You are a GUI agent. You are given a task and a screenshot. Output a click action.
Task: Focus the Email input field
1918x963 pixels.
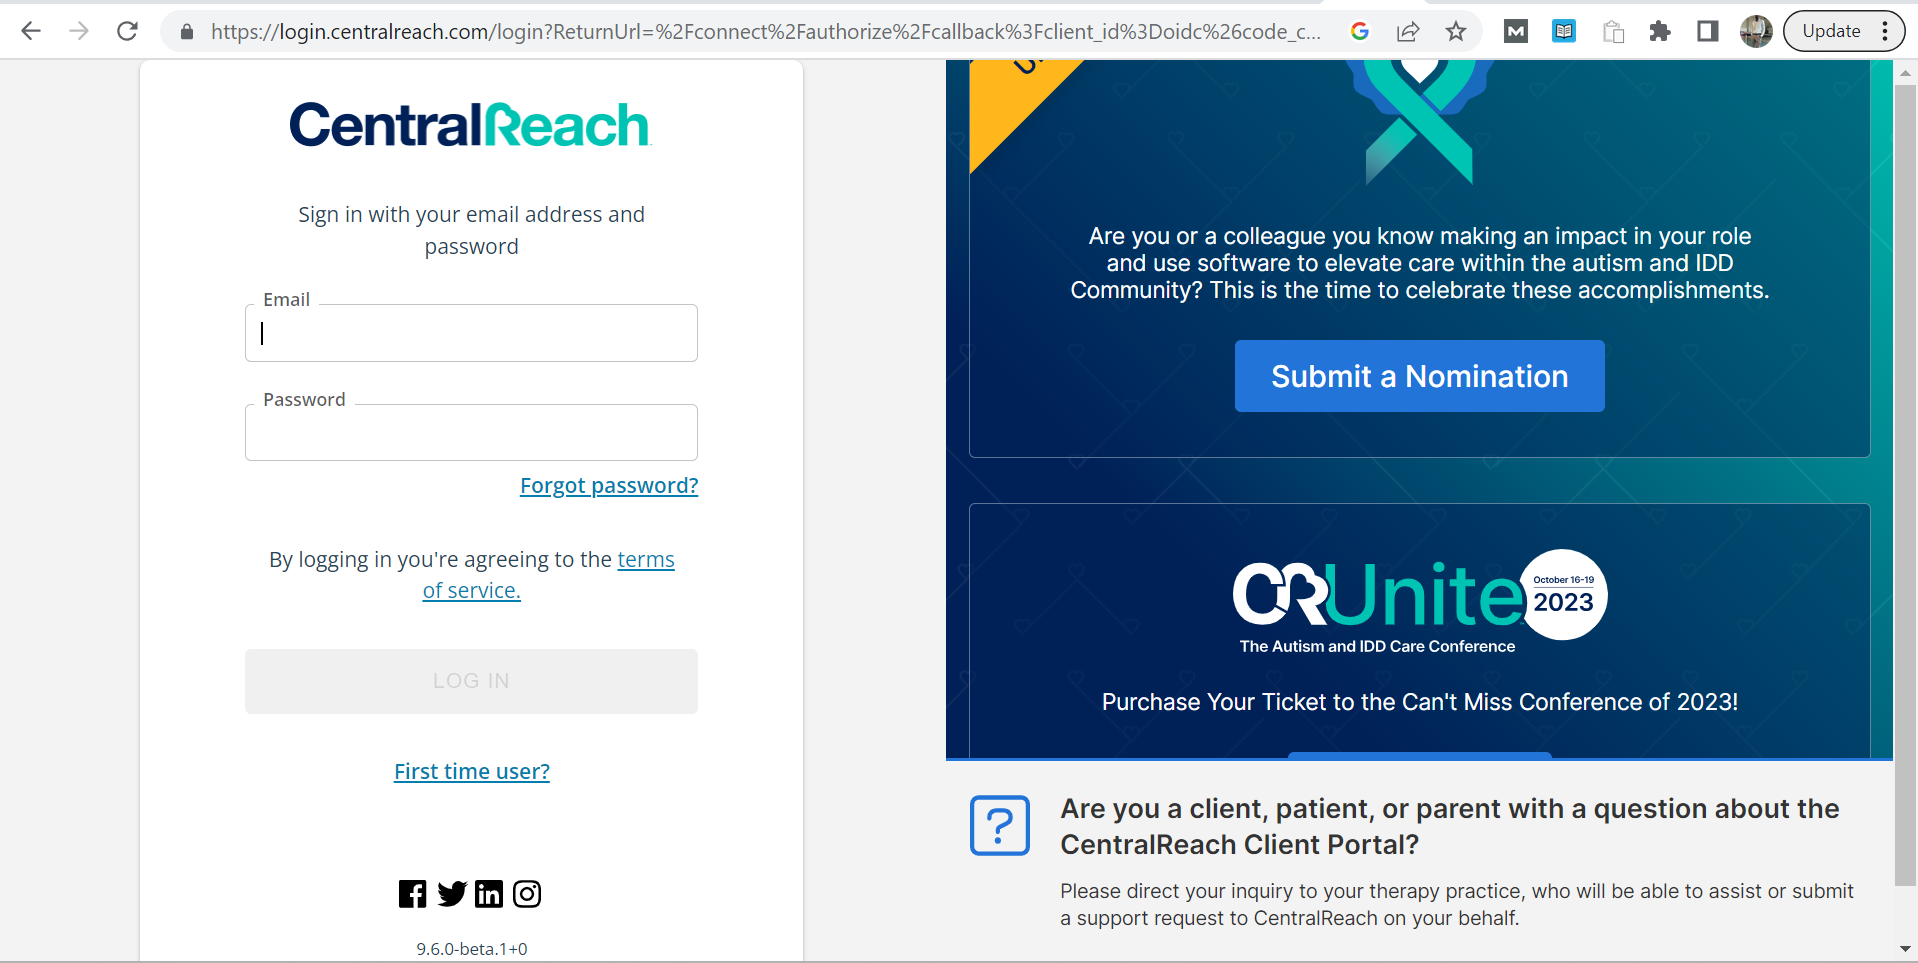click(x=471, y=333)
